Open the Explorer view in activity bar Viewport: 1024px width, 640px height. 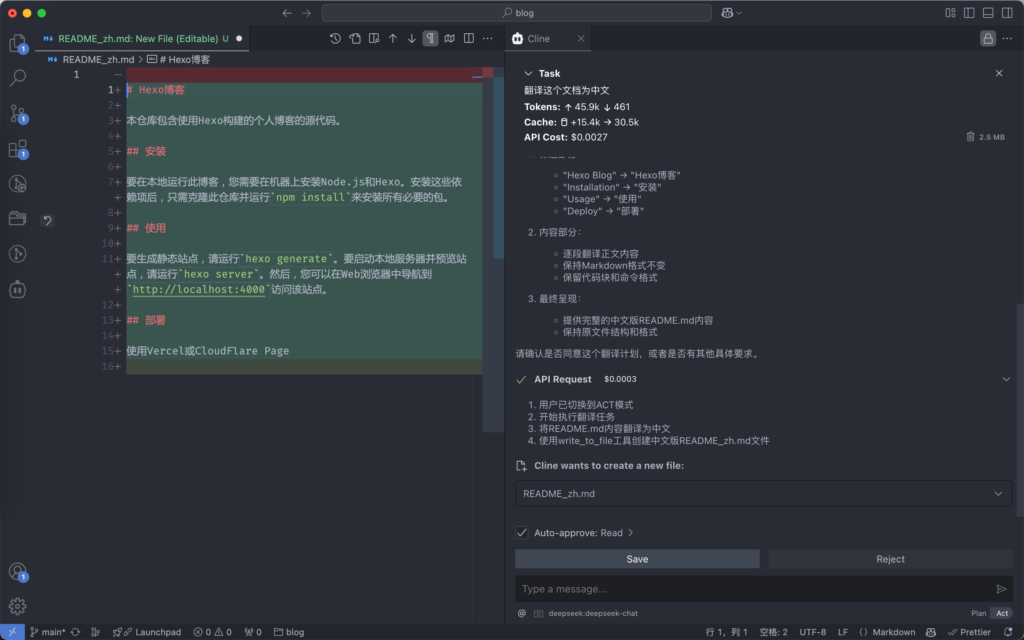(18, 43)
